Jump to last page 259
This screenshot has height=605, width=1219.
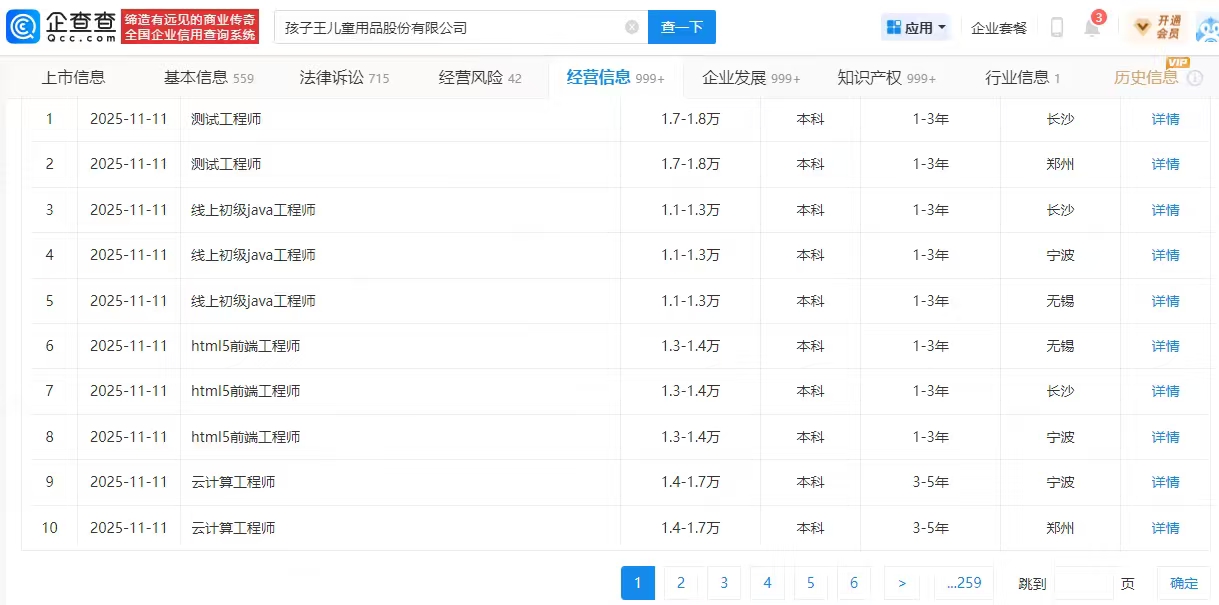point(964,583)
